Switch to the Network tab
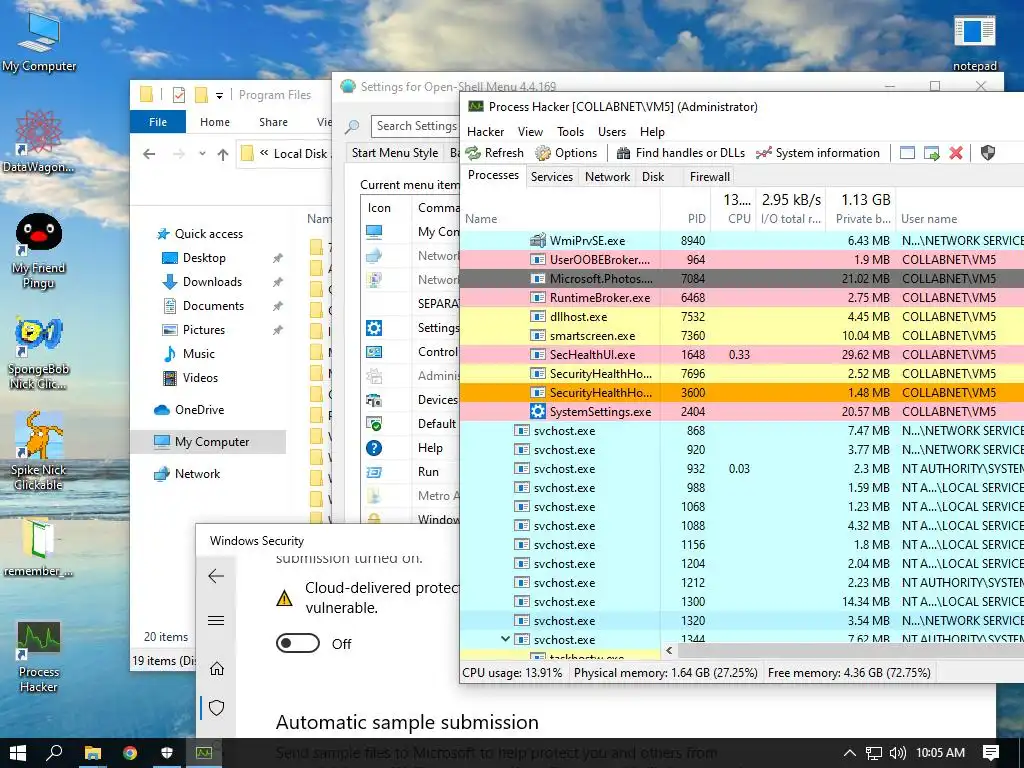1024x768 pixels. click(x=607, y=177)
